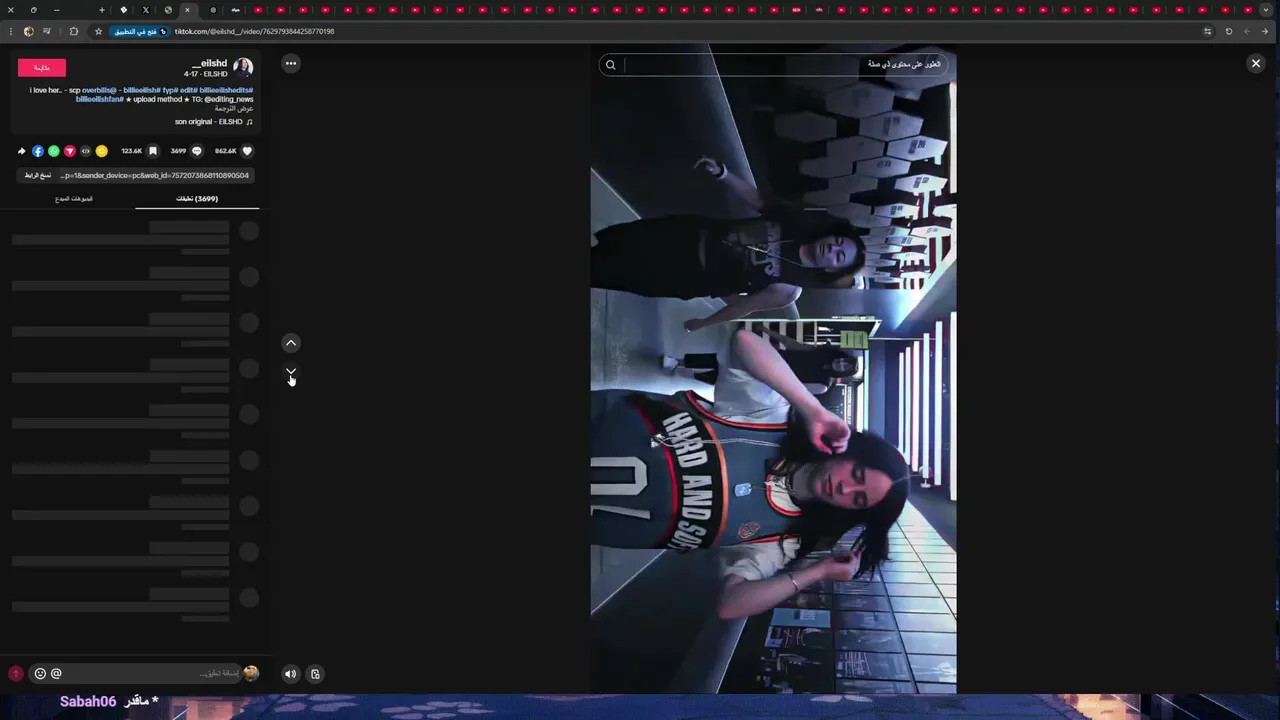Go forward to the next page
The height and width of the screenshot is (720, 1280).
1247,31
